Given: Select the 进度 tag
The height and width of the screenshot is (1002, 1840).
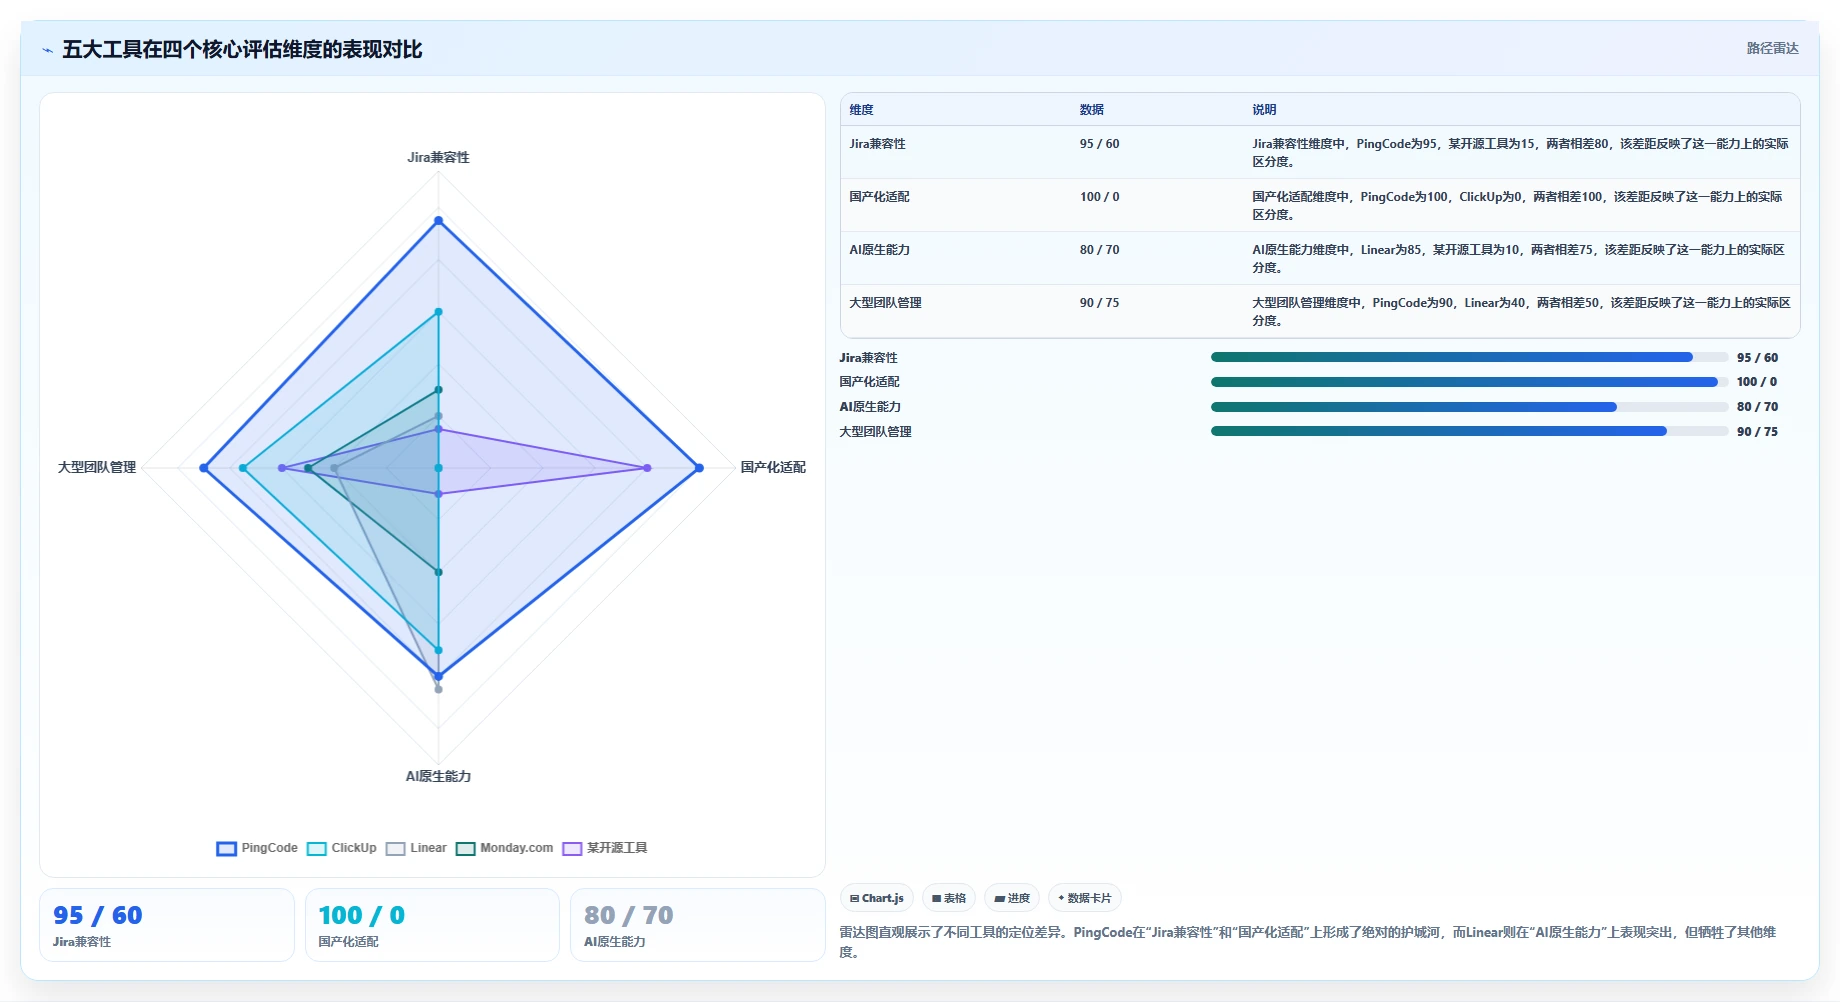Looking at the screenshot, I should pos(1012,898).
